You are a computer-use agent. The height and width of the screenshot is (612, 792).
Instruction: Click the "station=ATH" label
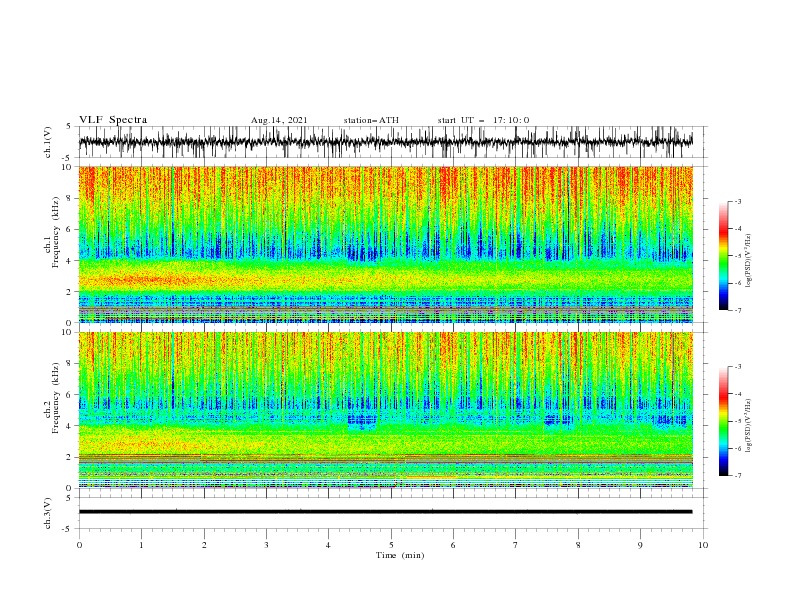point(371,120)
